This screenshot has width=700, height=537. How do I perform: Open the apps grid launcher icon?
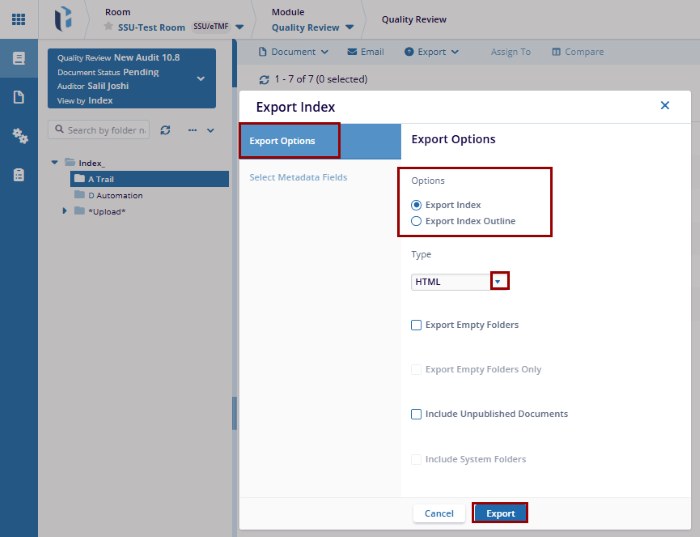pos(18,19)
